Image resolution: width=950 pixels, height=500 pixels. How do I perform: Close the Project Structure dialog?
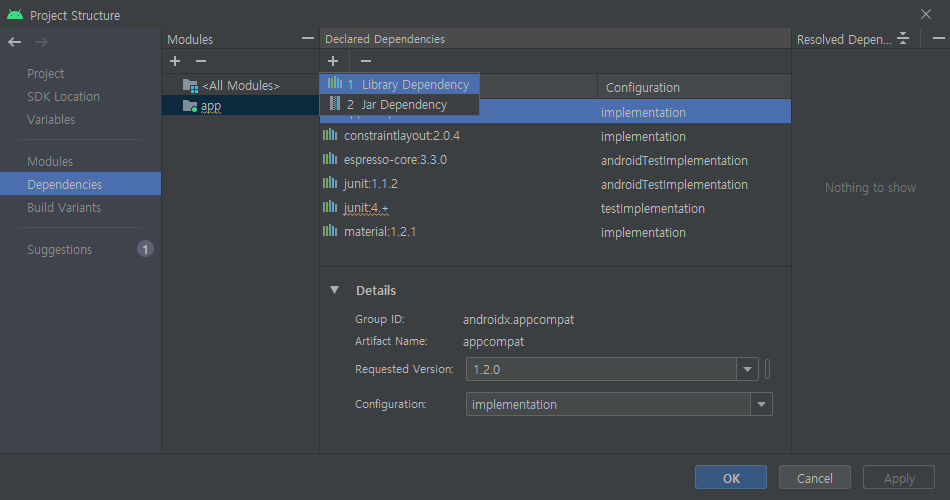pyautogui.click(x=926, y=14)
